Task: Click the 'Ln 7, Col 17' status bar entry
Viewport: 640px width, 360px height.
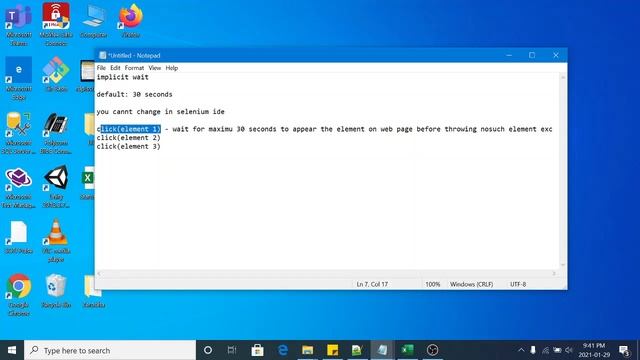Action: click(372, 284)
